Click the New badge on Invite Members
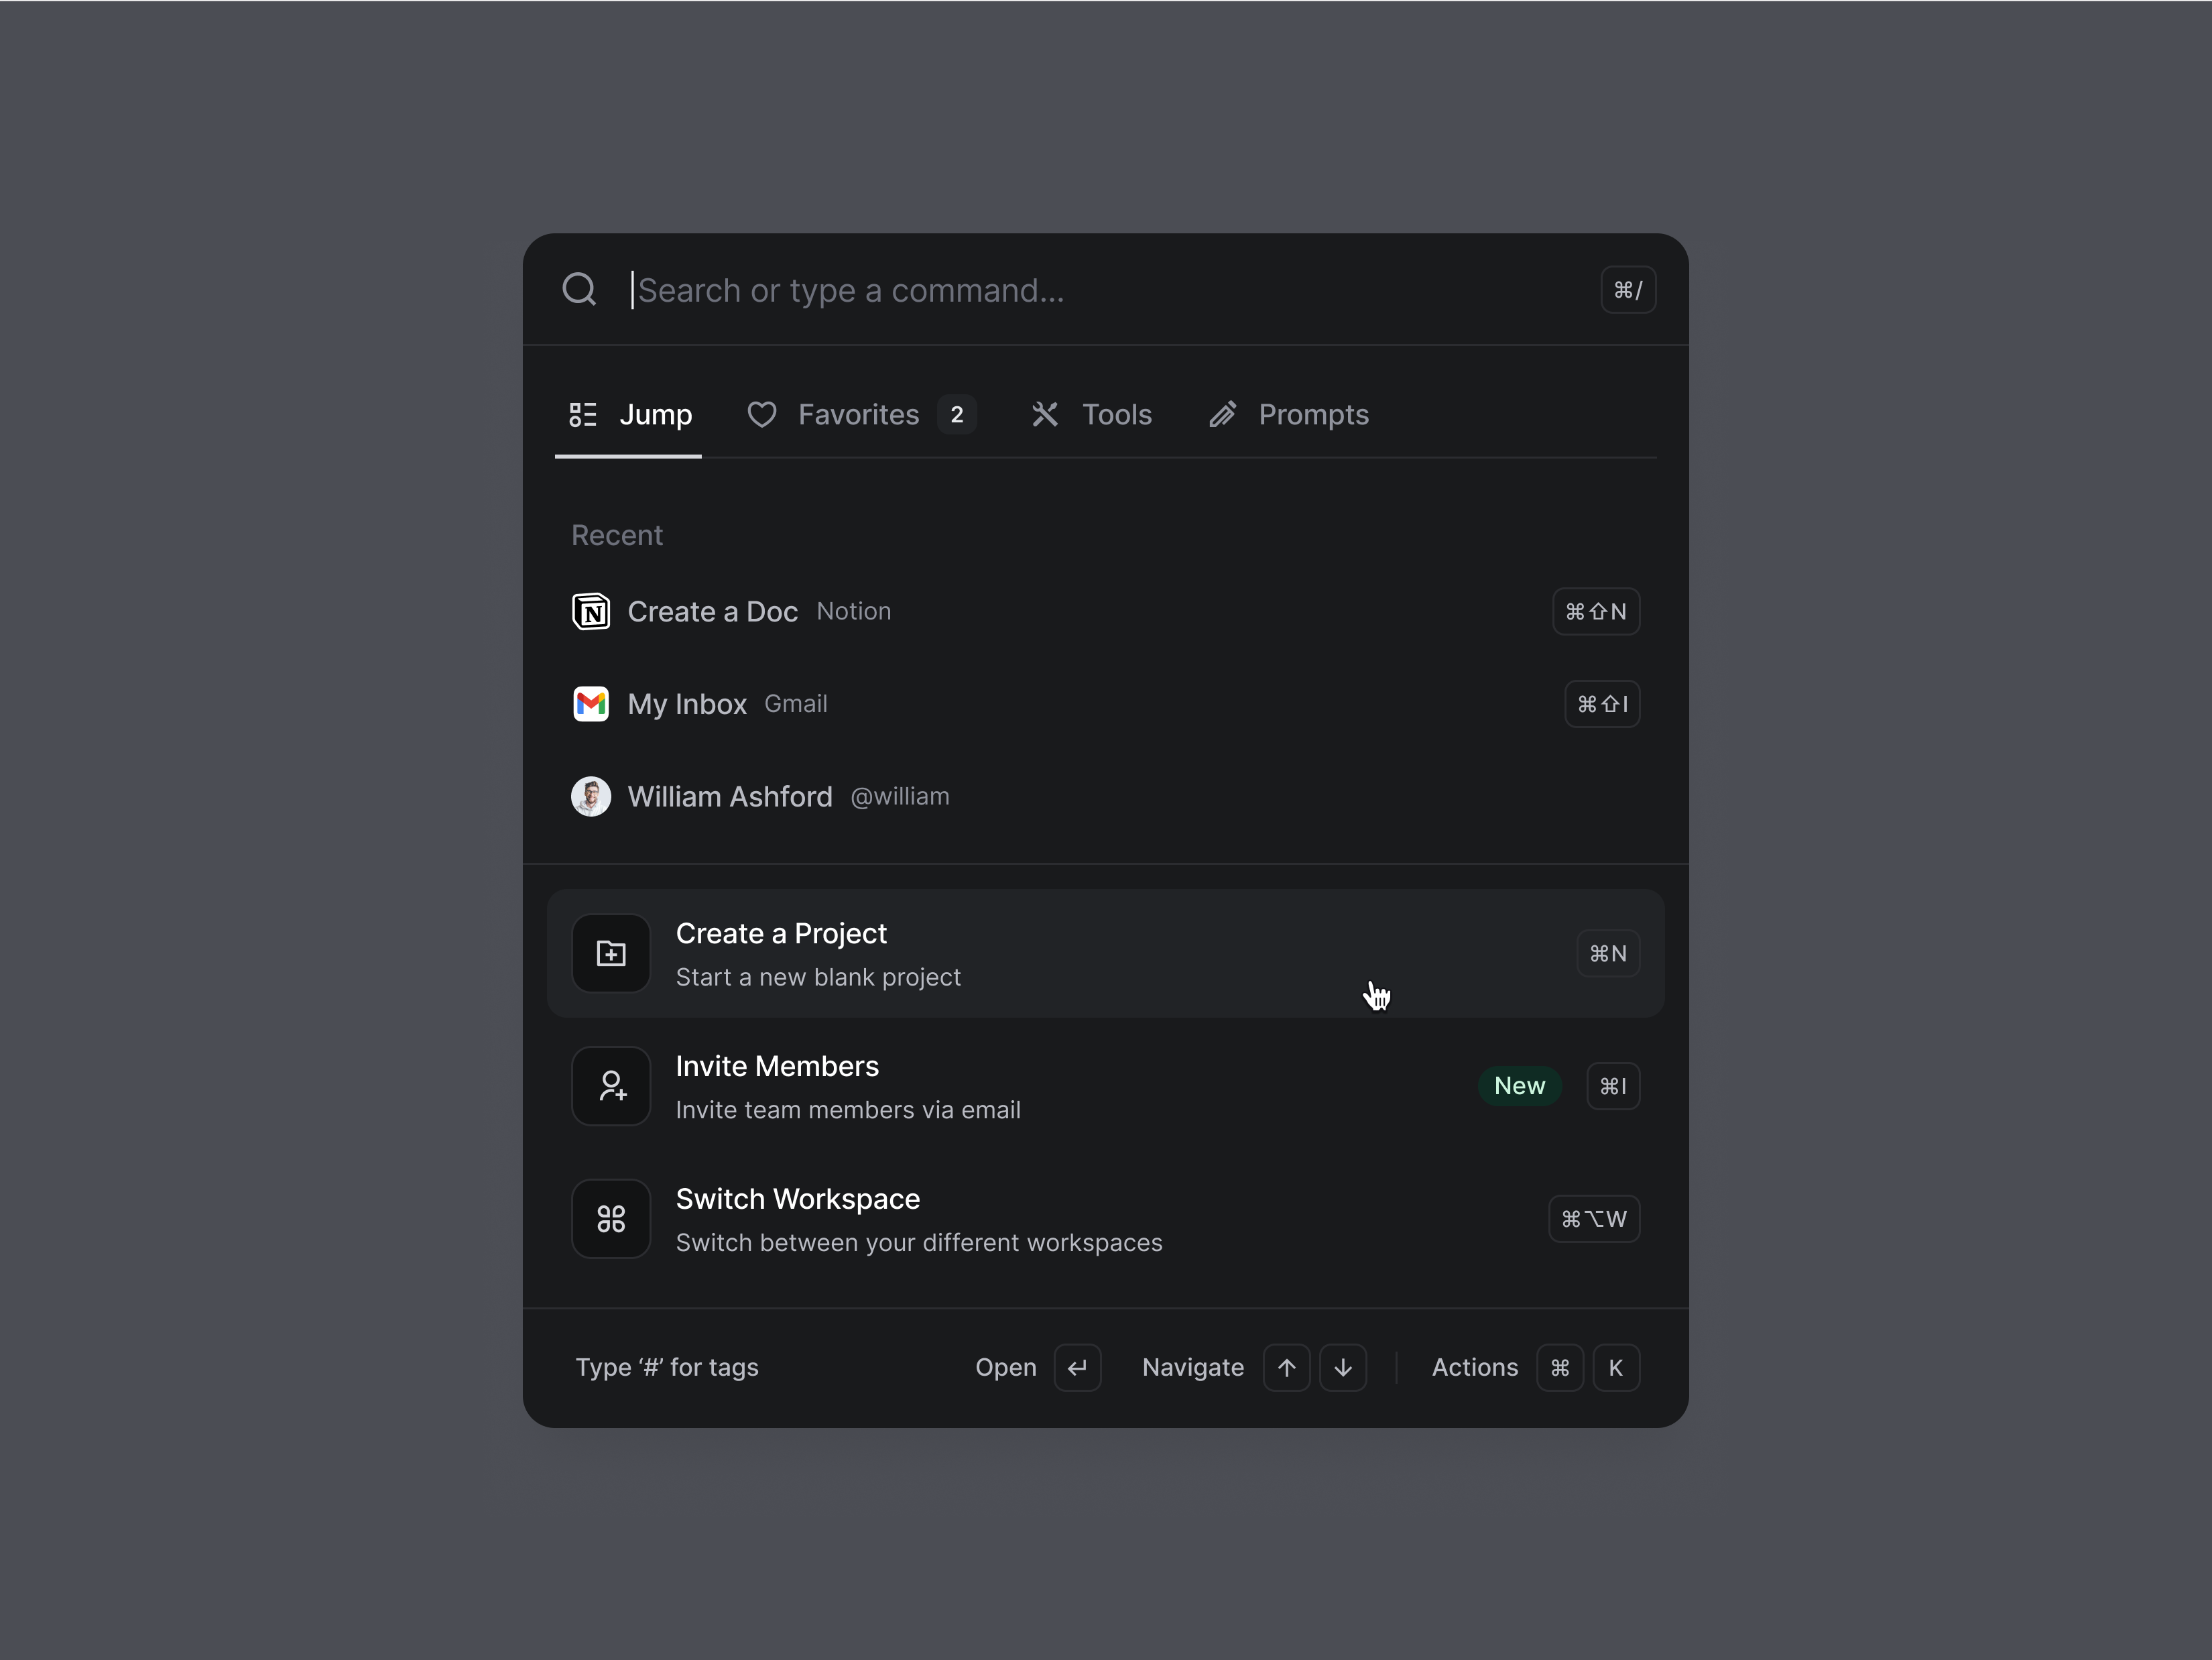Viewport: 2212px width, 1660px height. pyautogui.click(x=1520, y=1086)
